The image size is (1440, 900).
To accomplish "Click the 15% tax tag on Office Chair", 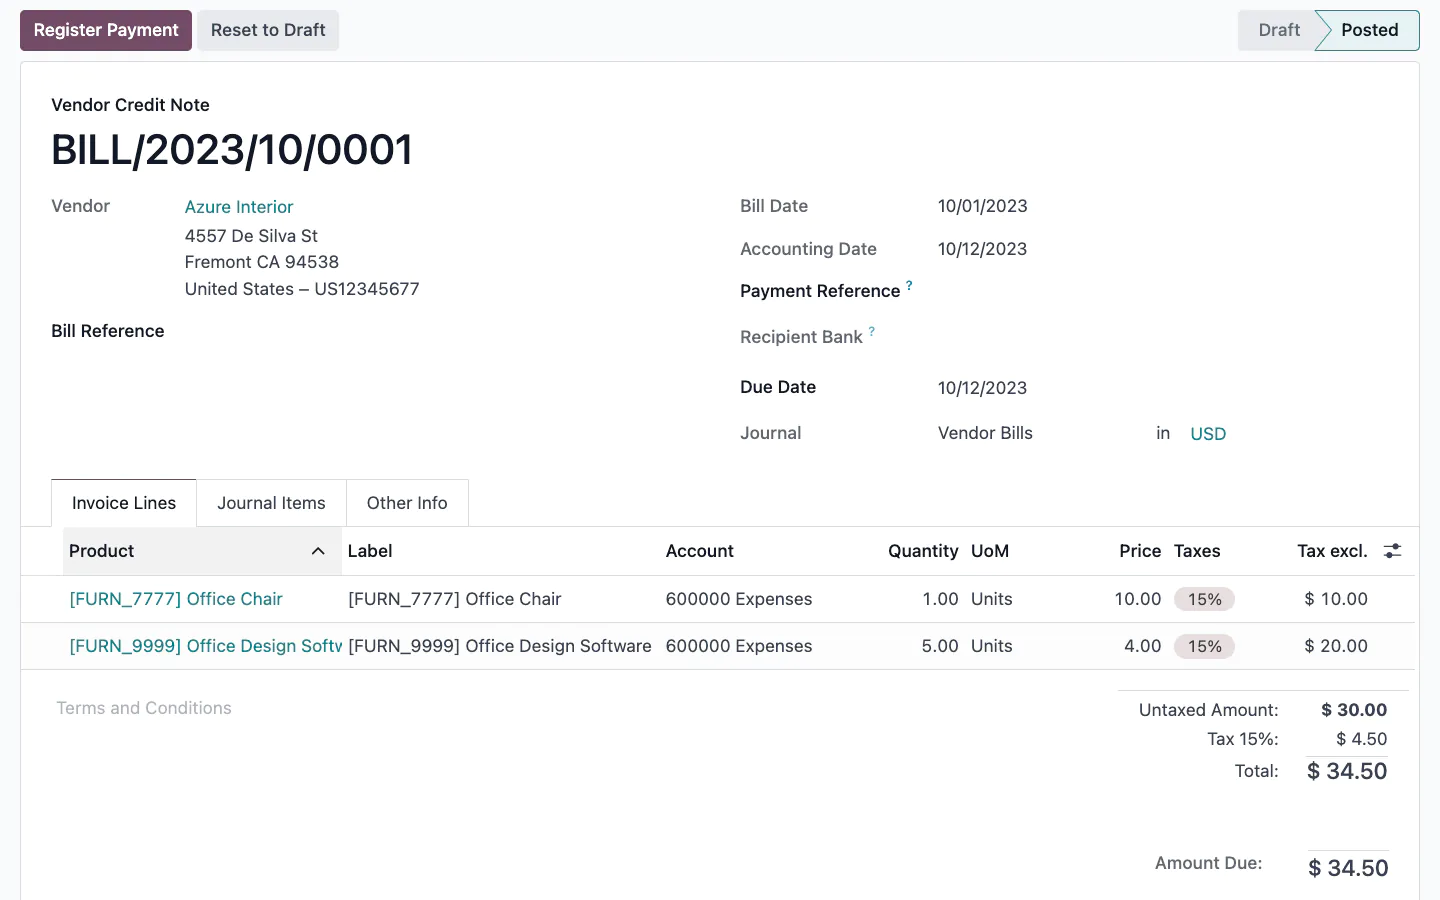I will click(1204, 599).
